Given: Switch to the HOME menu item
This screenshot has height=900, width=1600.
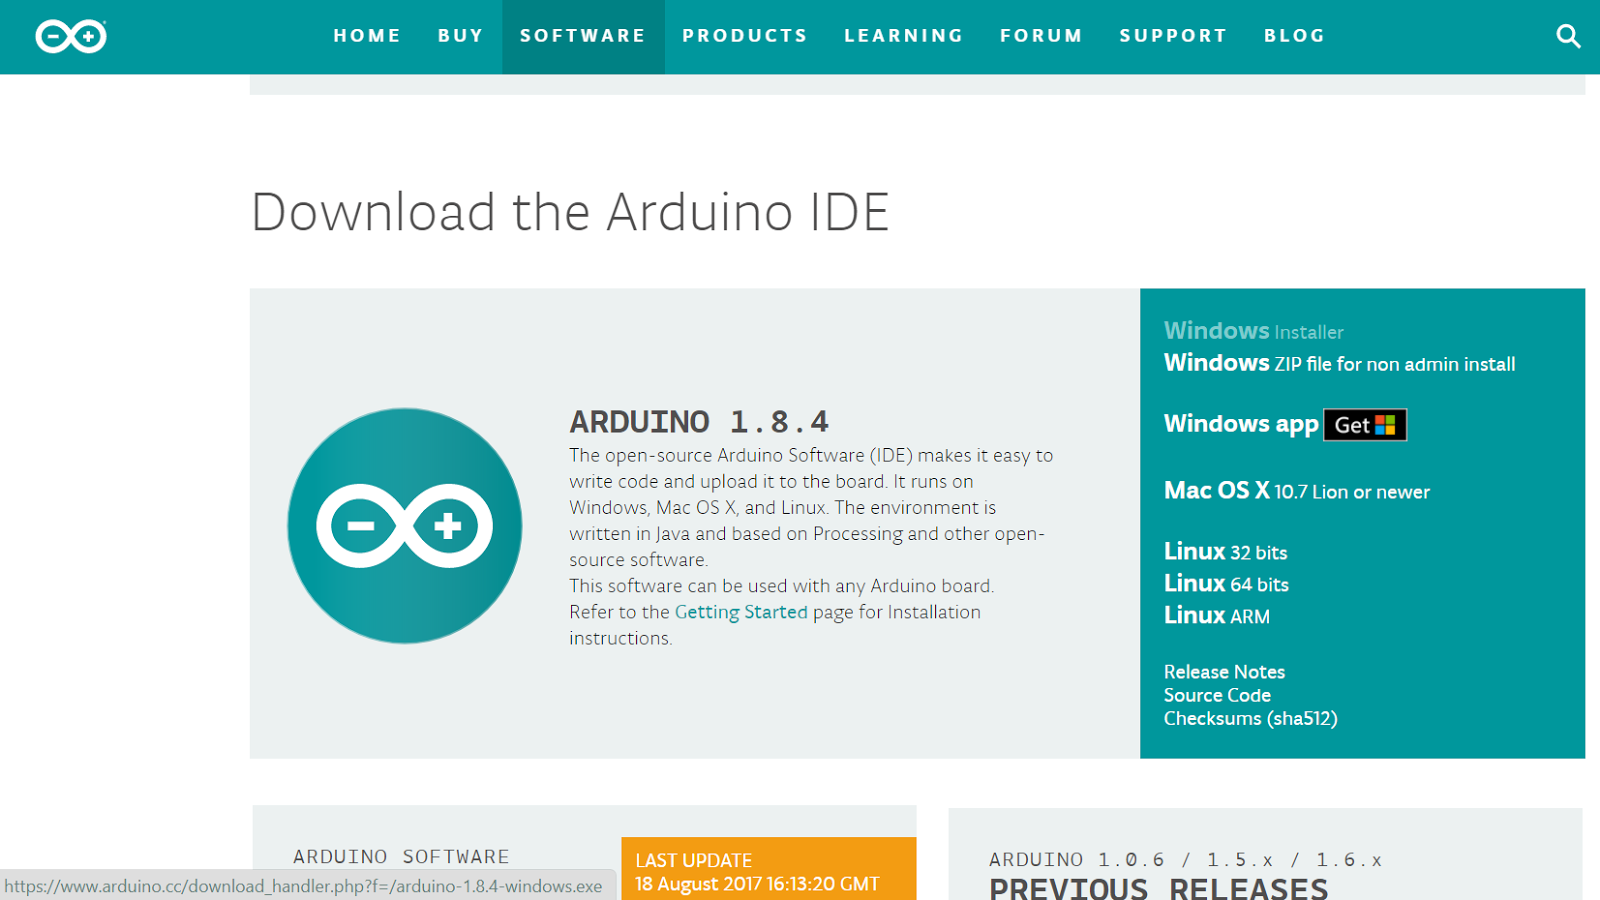Looking at the screenshot, I should point(367,36).
